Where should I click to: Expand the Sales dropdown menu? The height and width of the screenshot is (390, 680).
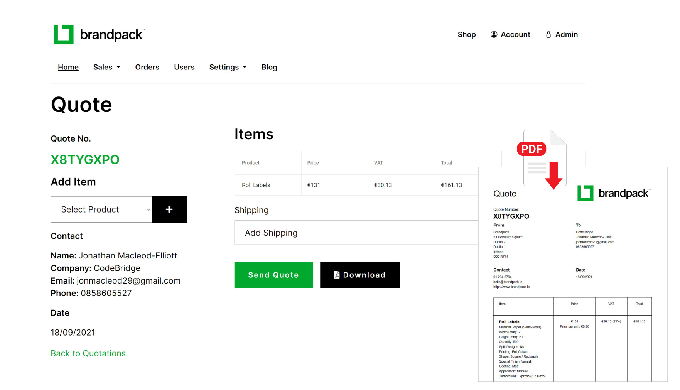click(107, 67)
